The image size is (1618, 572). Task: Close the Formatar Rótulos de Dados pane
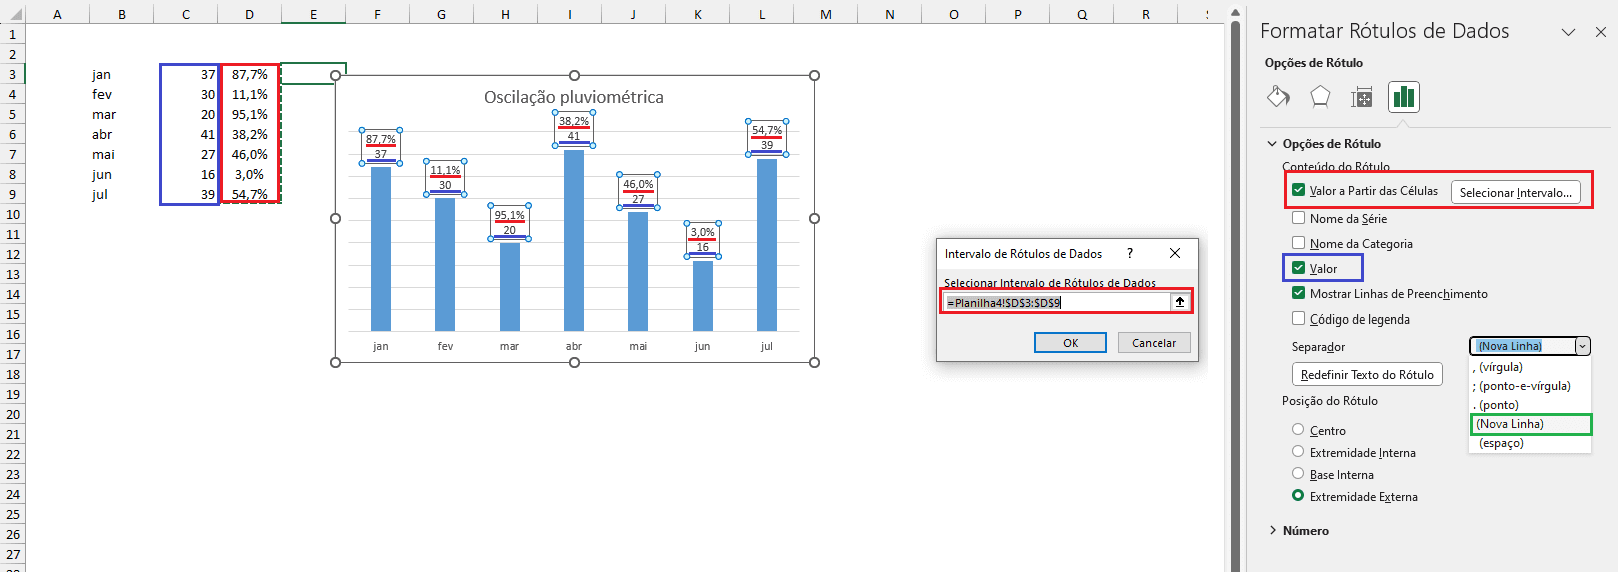[x=1600, y=32]
